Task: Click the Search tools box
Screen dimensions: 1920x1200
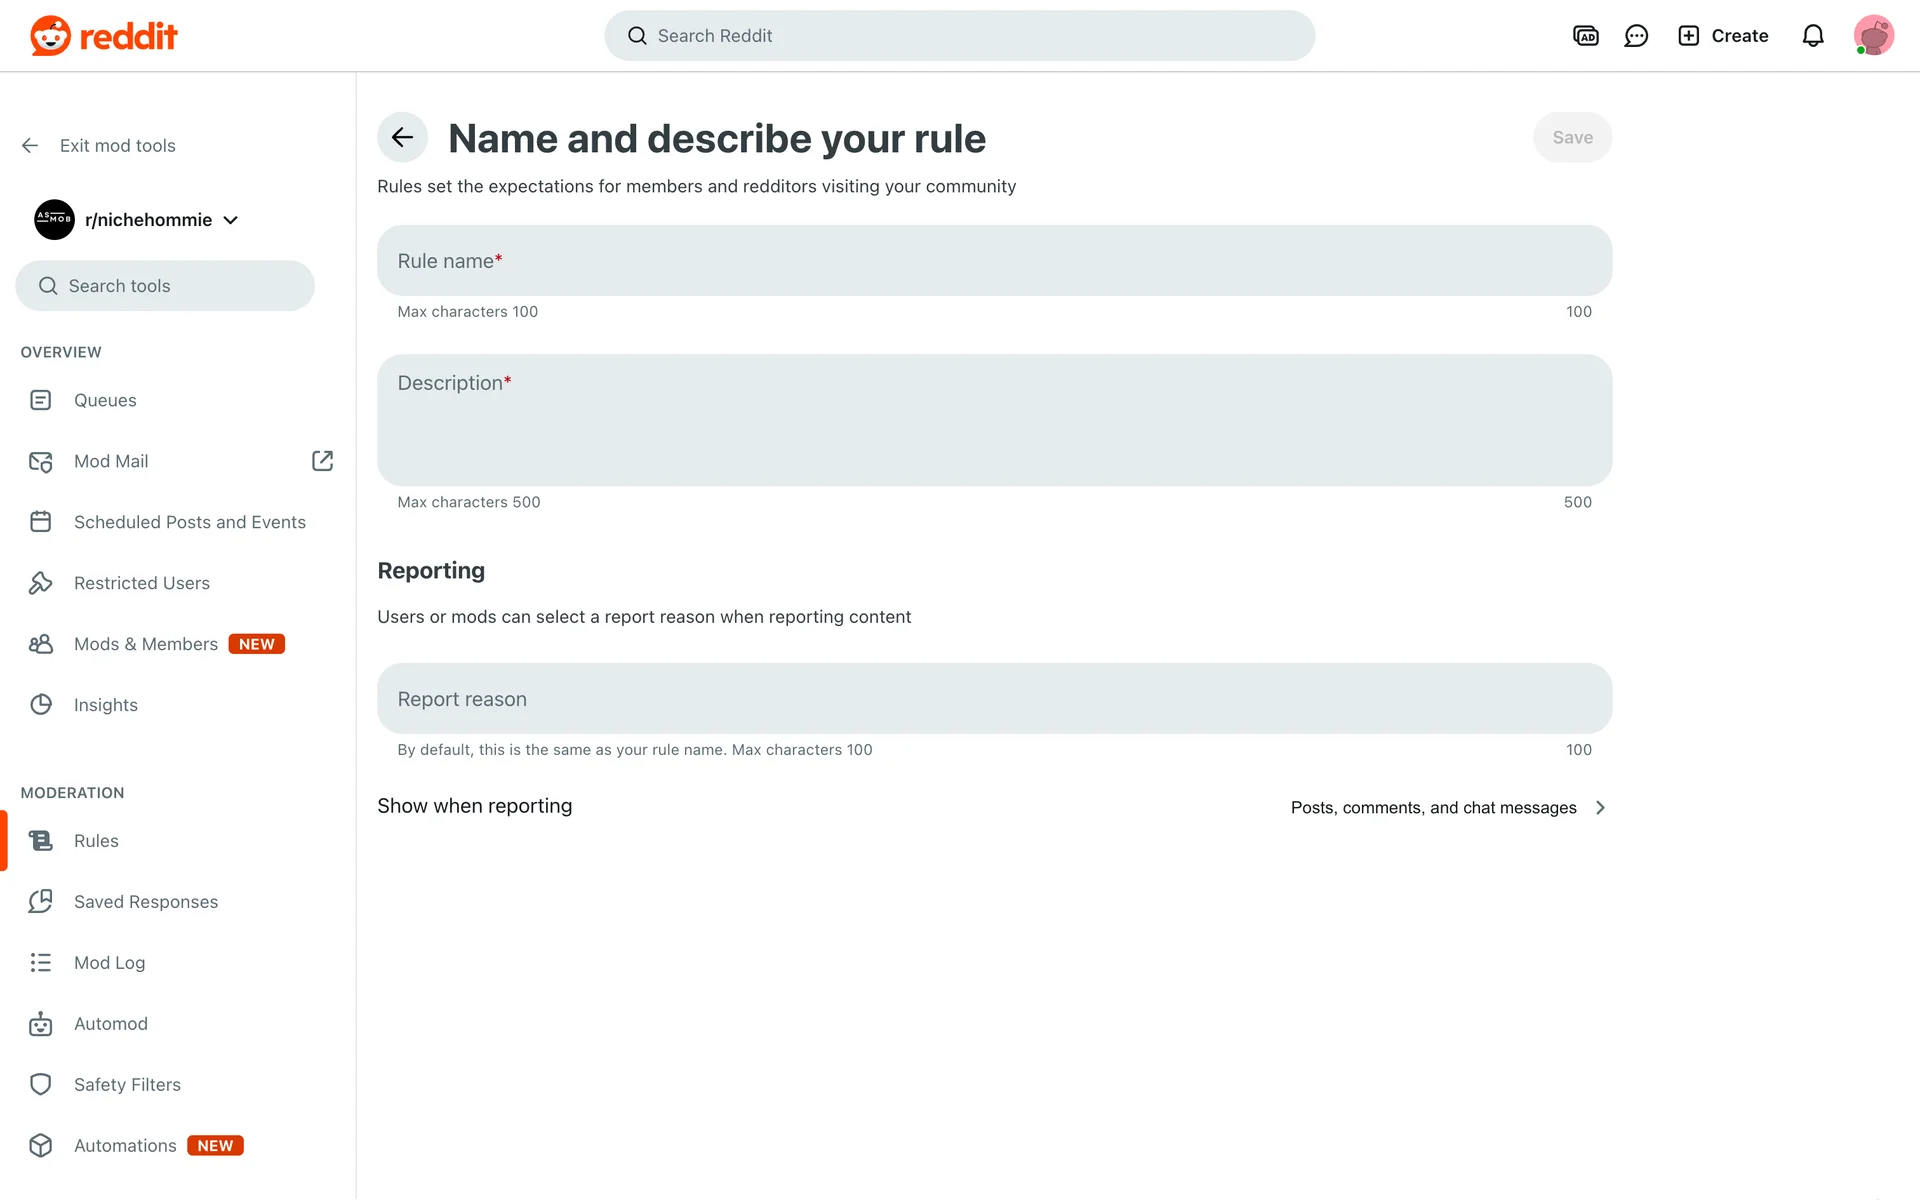Action: [165, 286]
